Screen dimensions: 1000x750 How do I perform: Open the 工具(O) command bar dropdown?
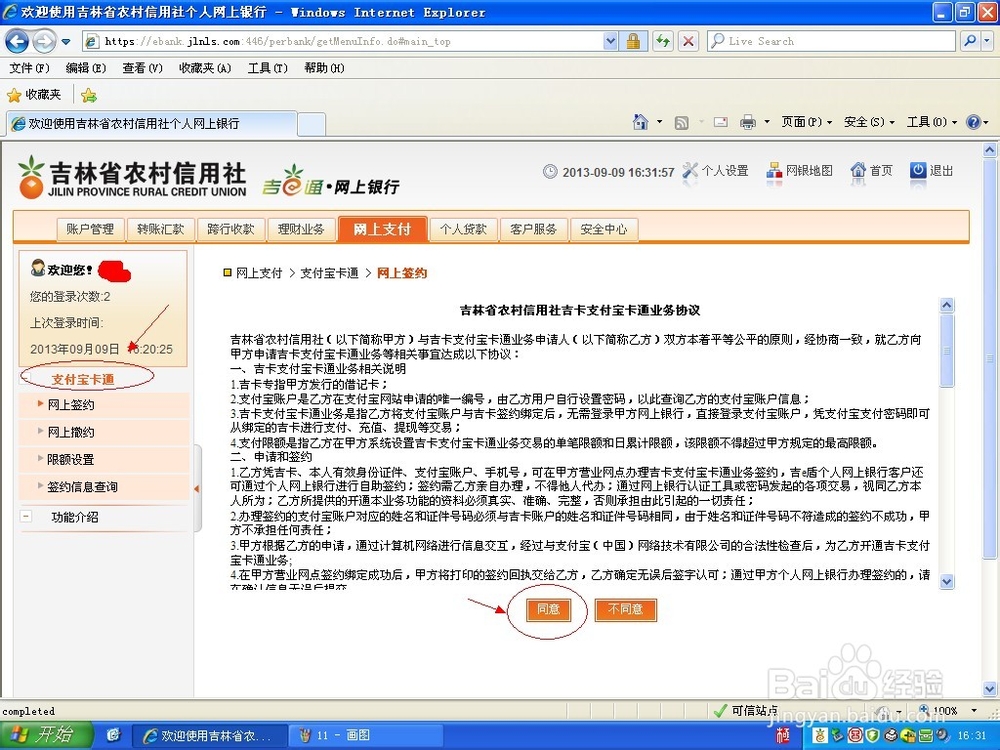(x=931, y=122)
